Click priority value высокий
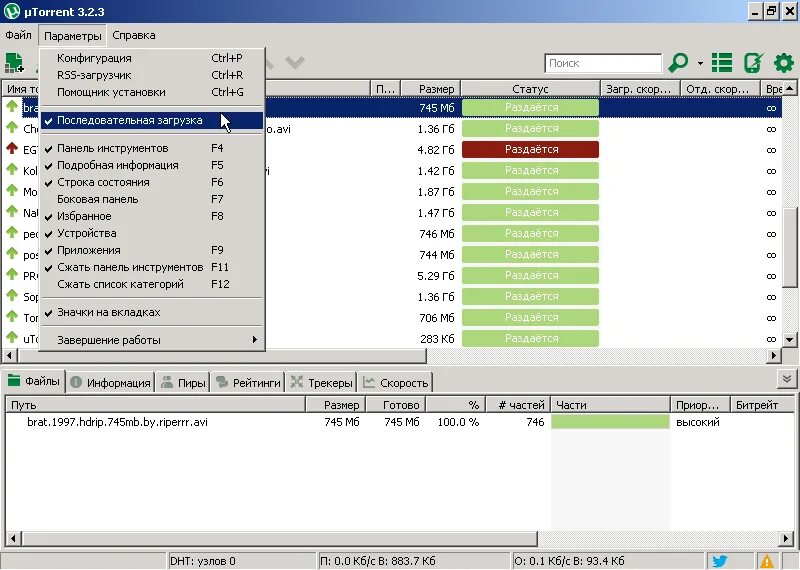The width and height of the screenshot is (800, 570). pos(697,422)
